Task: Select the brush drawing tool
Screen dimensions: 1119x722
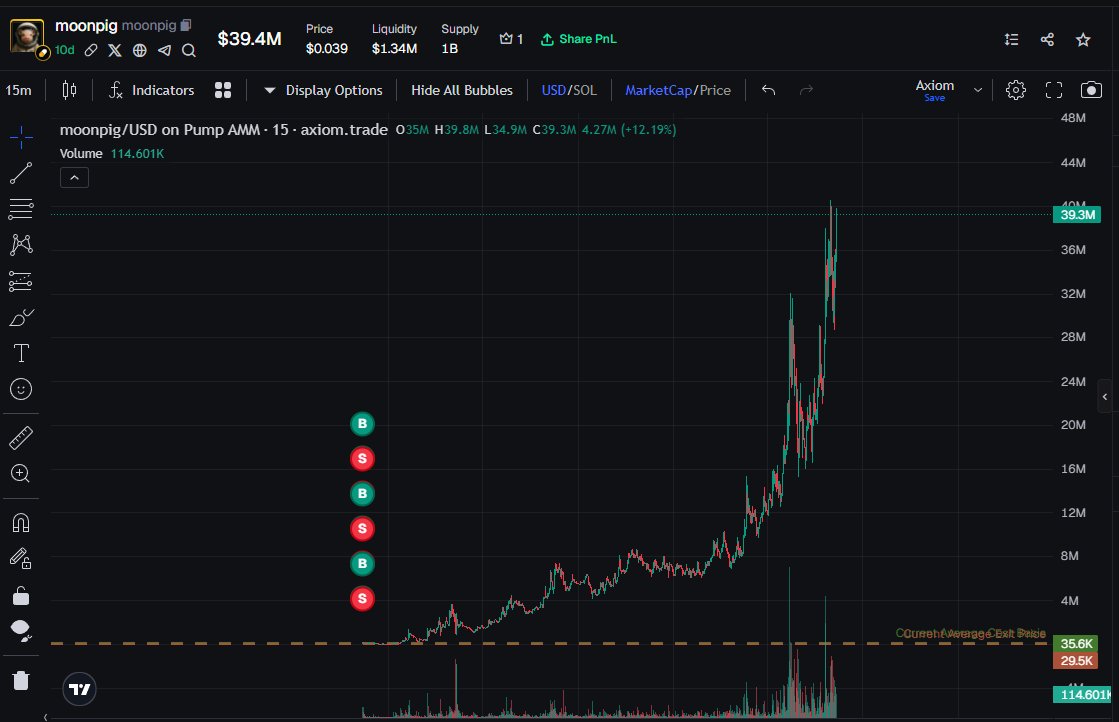Action: (21, 317)
